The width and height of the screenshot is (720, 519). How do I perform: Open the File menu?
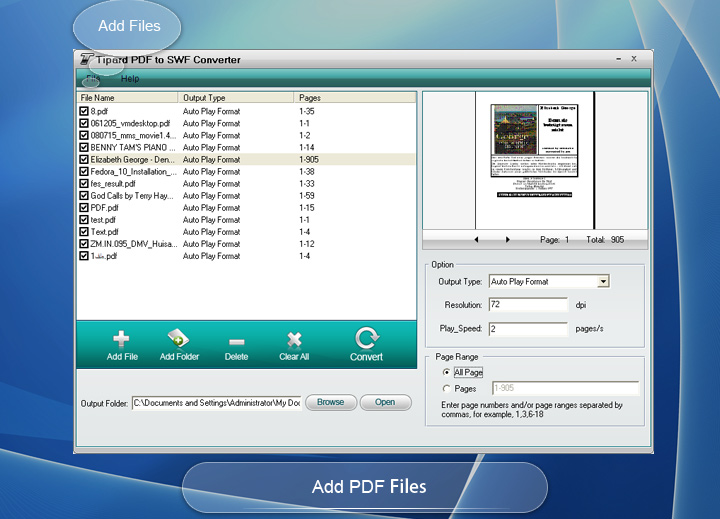click(x=93, y=79)
